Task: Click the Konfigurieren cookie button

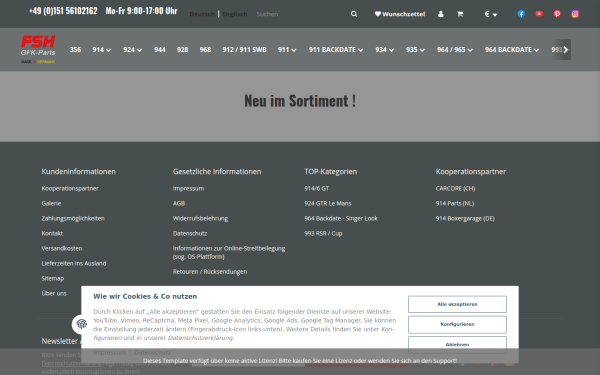Action: coord(457,324)
